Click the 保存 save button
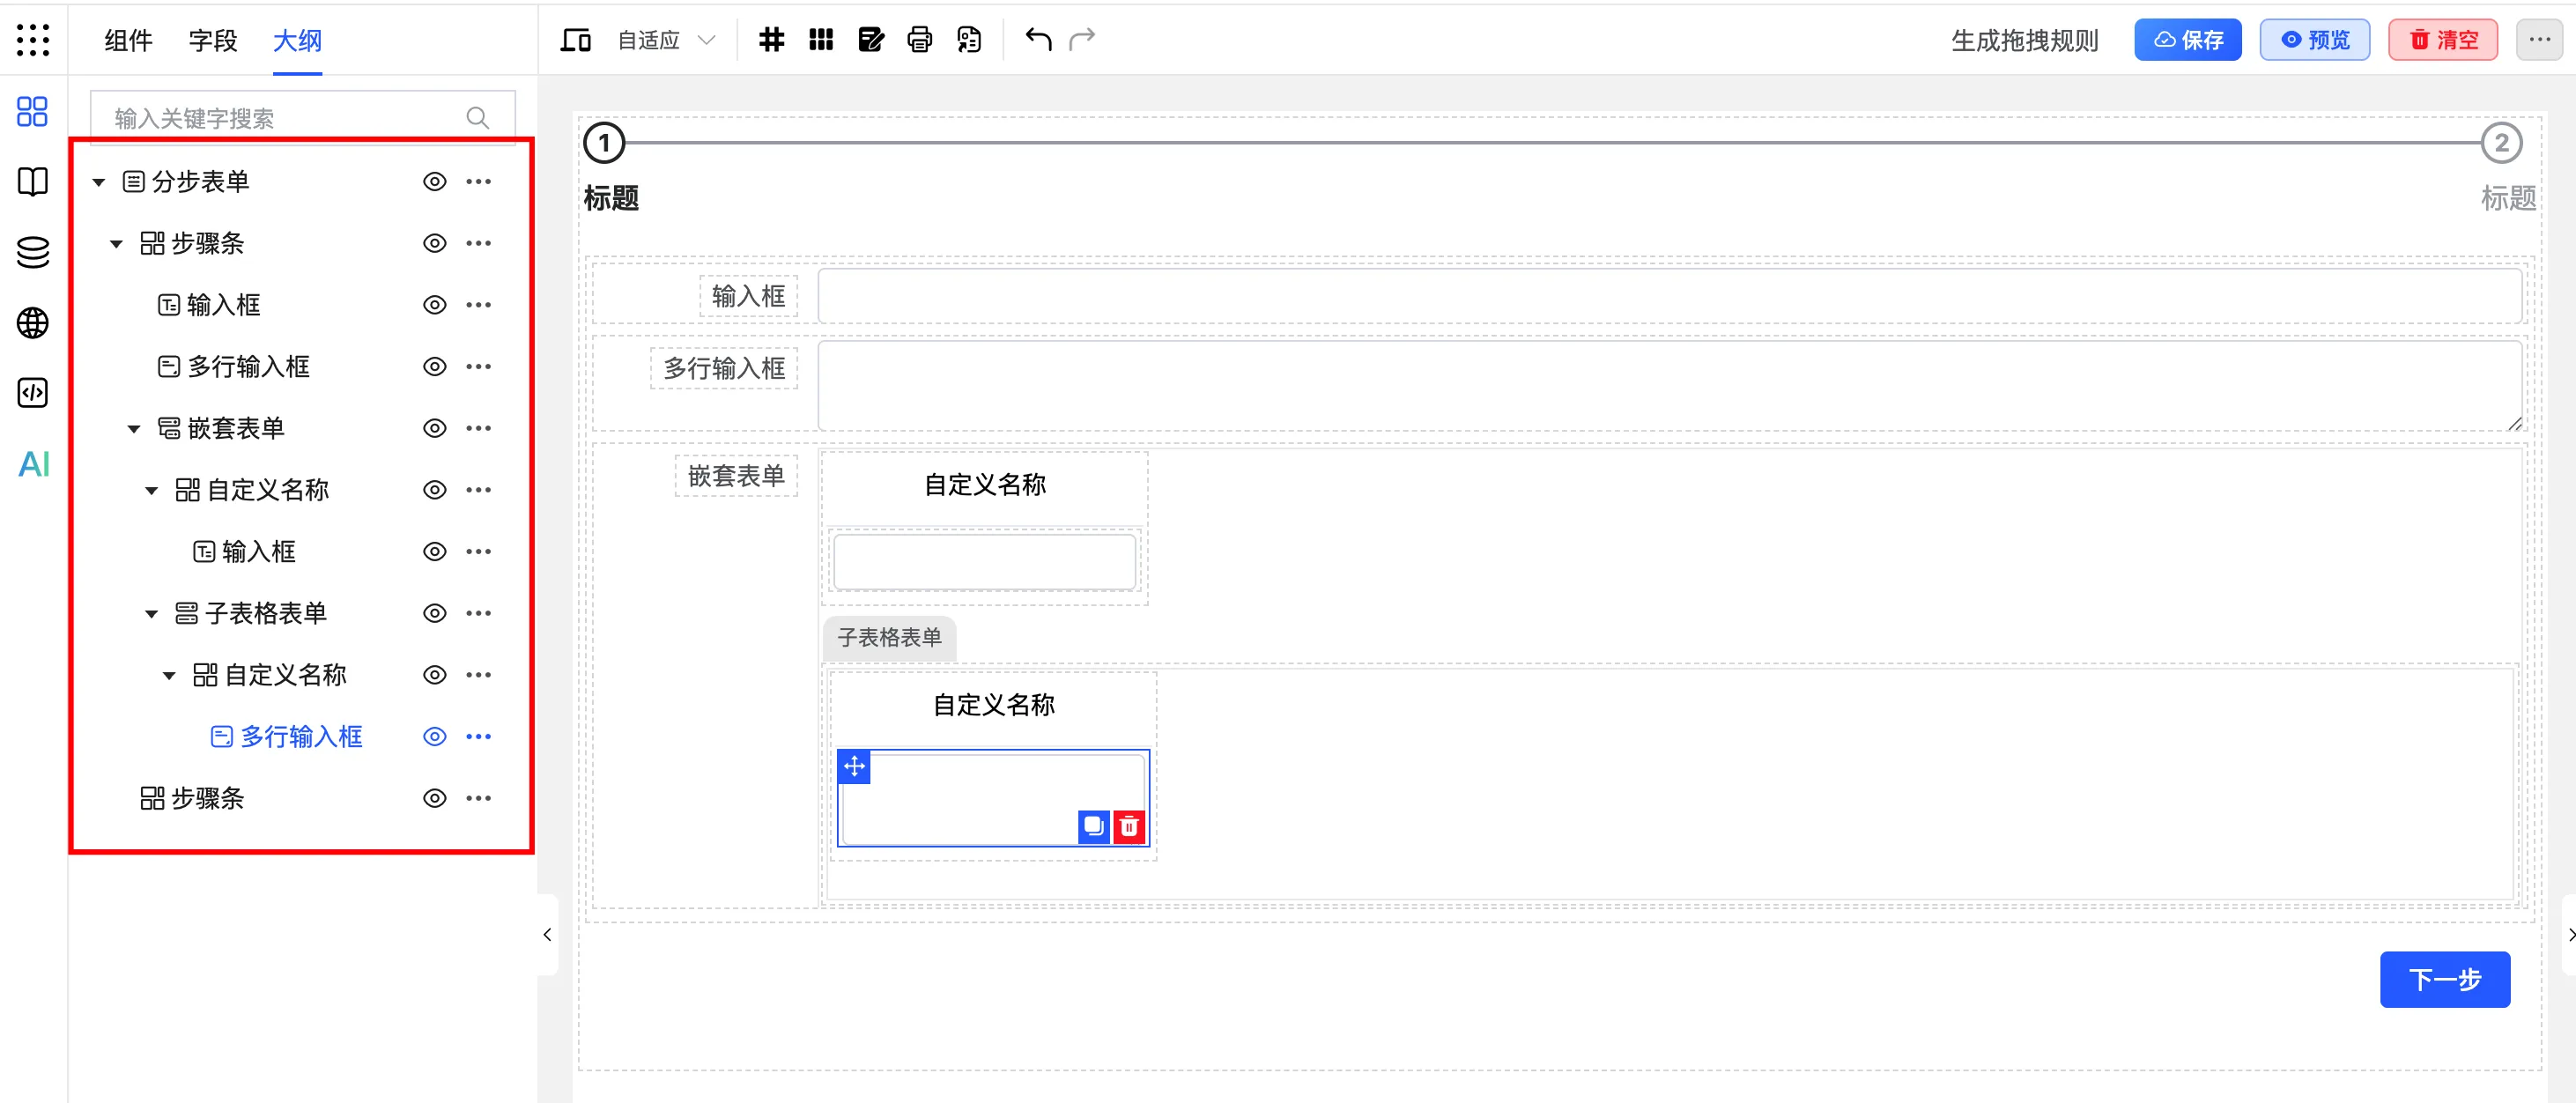2576x1103 pixels. [x=2187, y=40]
